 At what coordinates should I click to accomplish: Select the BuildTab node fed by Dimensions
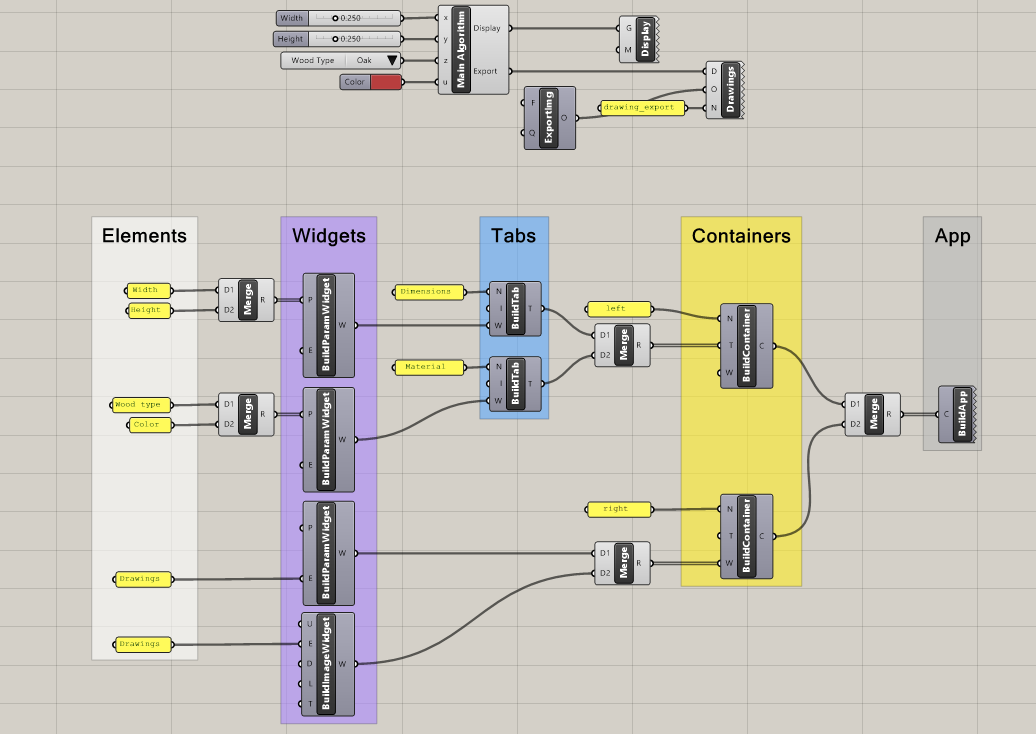coord(516,309)
